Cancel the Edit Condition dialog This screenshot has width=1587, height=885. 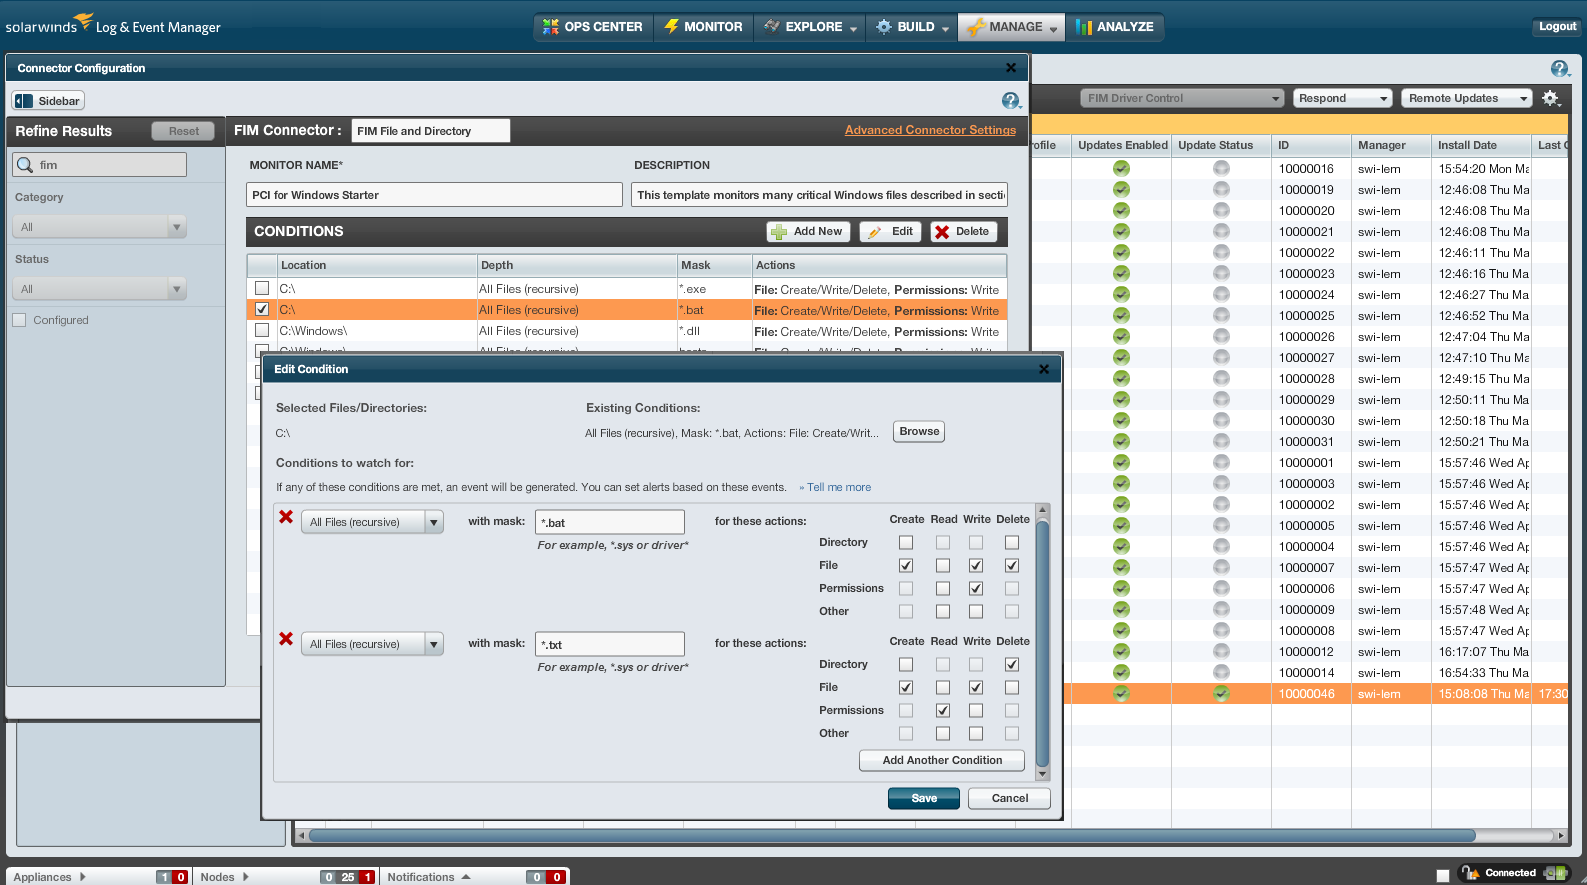coord(1010,798)
